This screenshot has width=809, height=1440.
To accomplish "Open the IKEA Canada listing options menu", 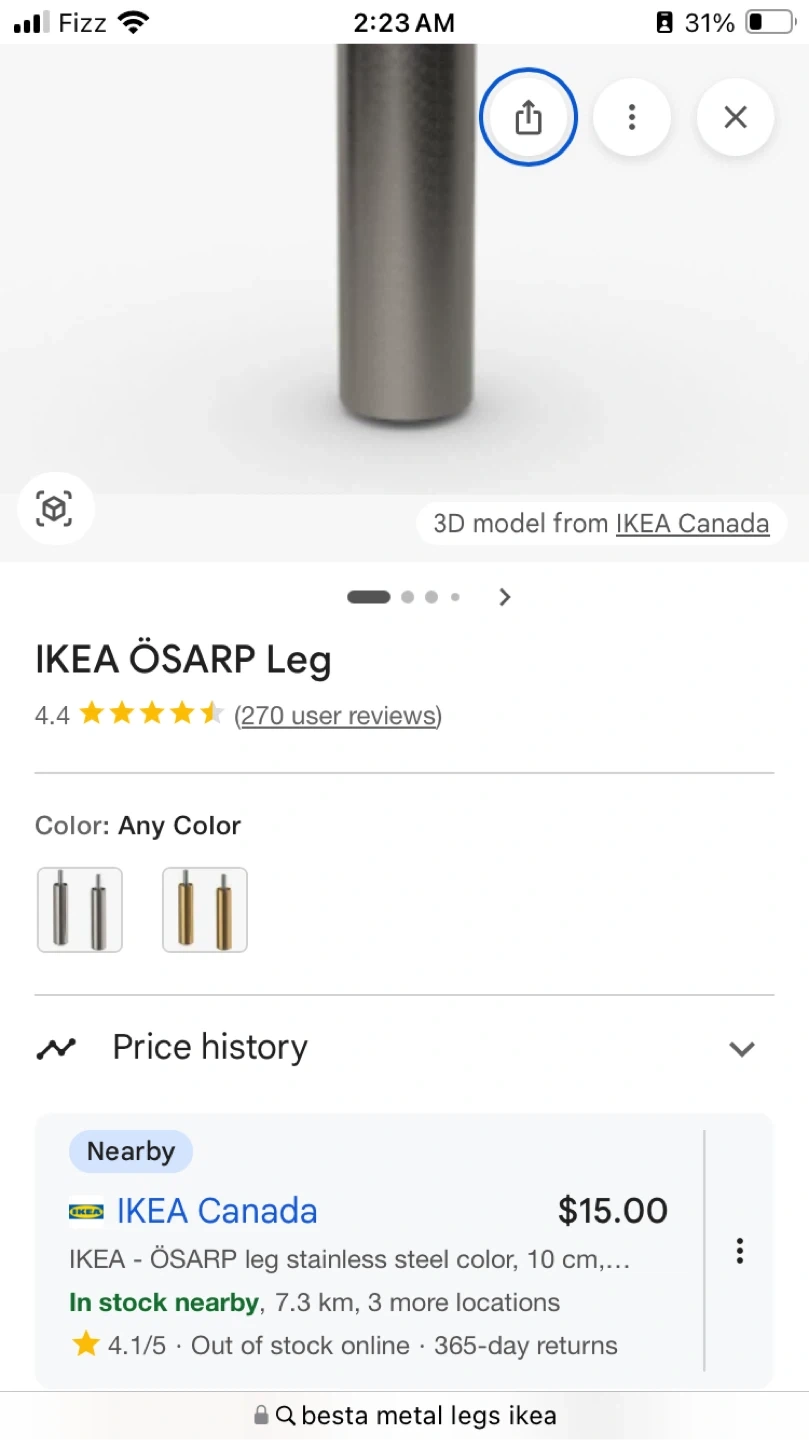I will point(739,1251).
